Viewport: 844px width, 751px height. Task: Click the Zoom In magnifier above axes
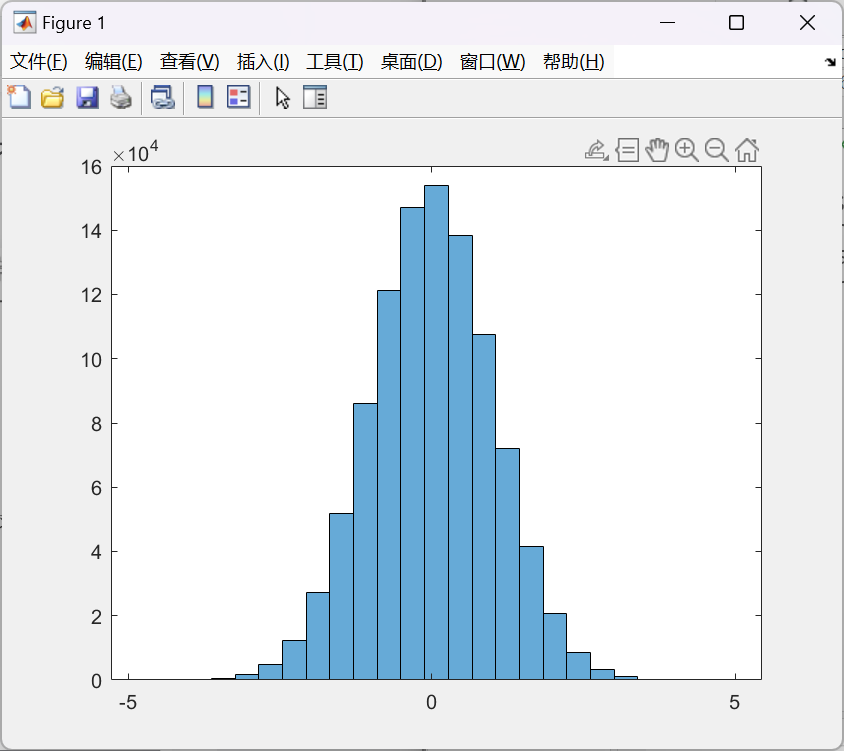(x=686, y=150)
